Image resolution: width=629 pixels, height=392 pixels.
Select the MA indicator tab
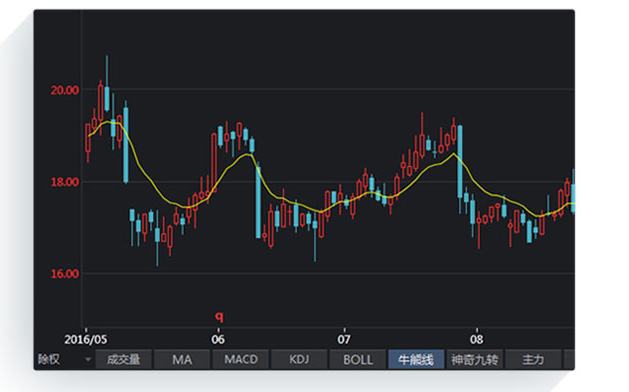(x=182, y=360)
